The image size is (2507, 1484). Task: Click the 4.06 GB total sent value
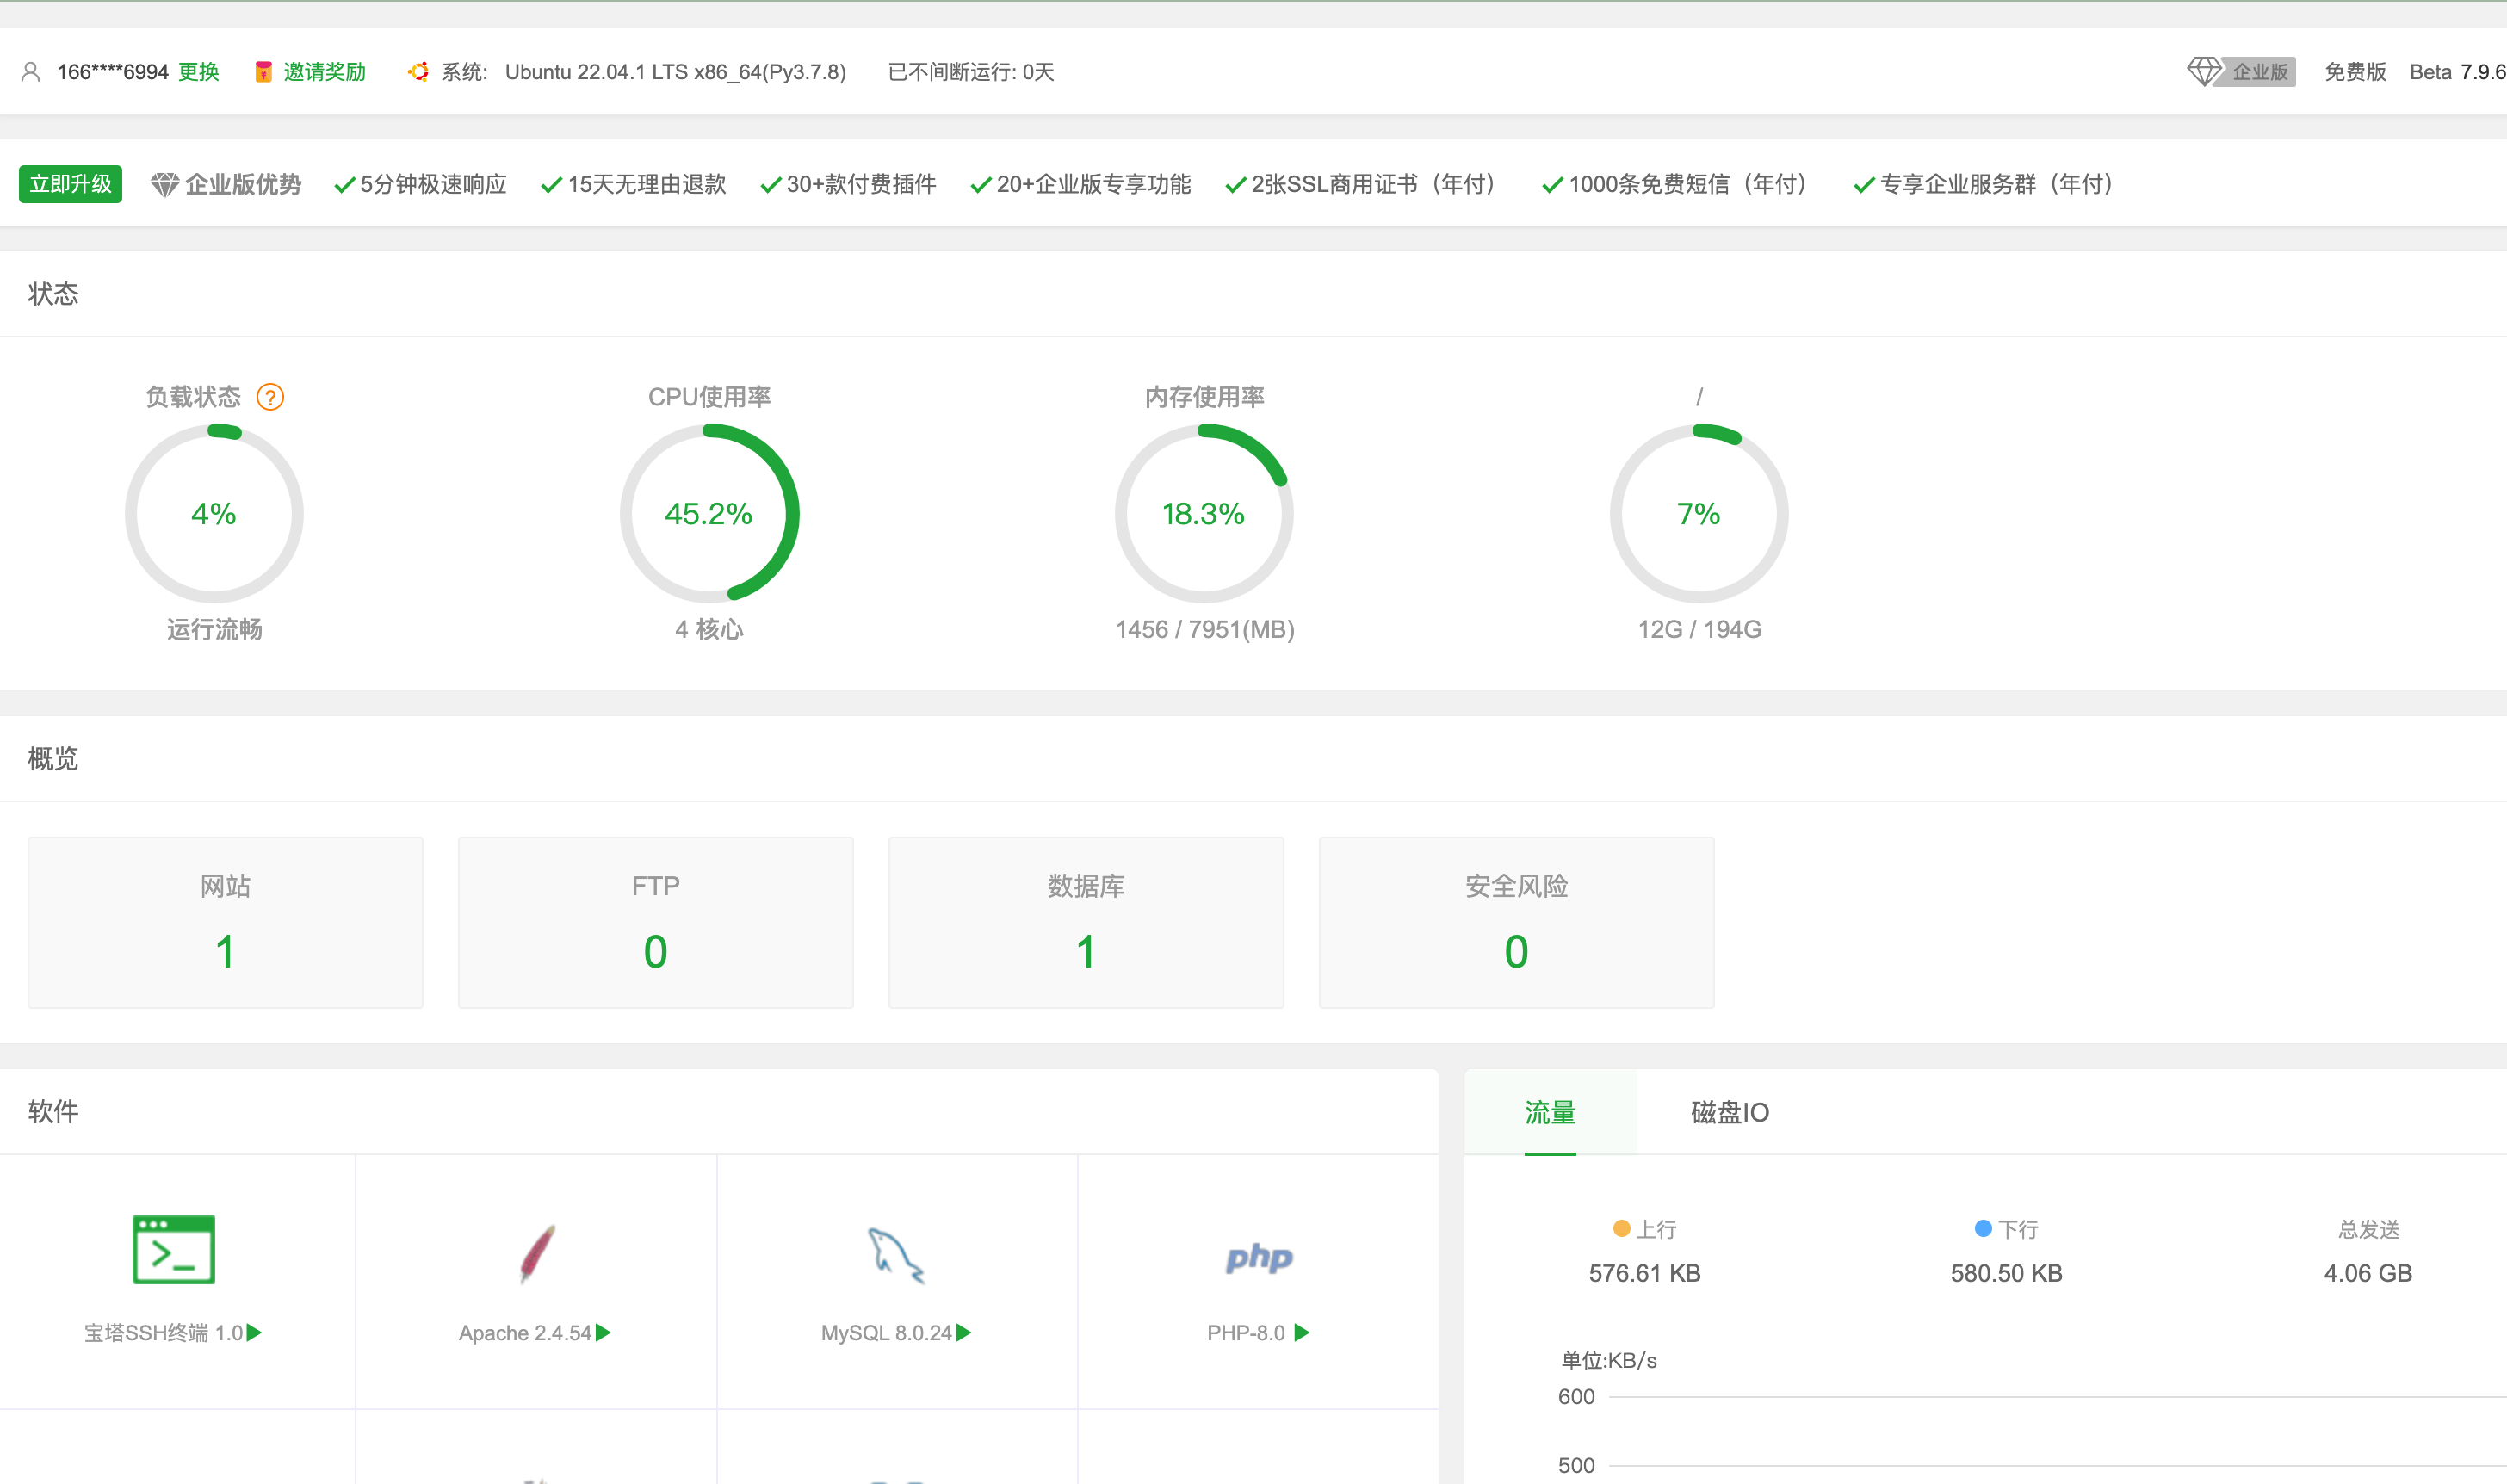pos(2368,1273)
